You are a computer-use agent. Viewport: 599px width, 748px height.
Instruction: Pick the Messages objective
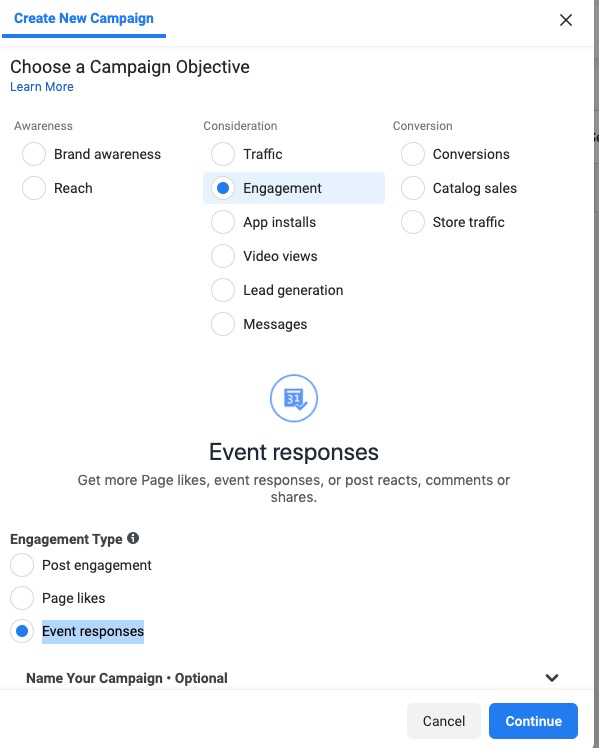click(223, 324)
